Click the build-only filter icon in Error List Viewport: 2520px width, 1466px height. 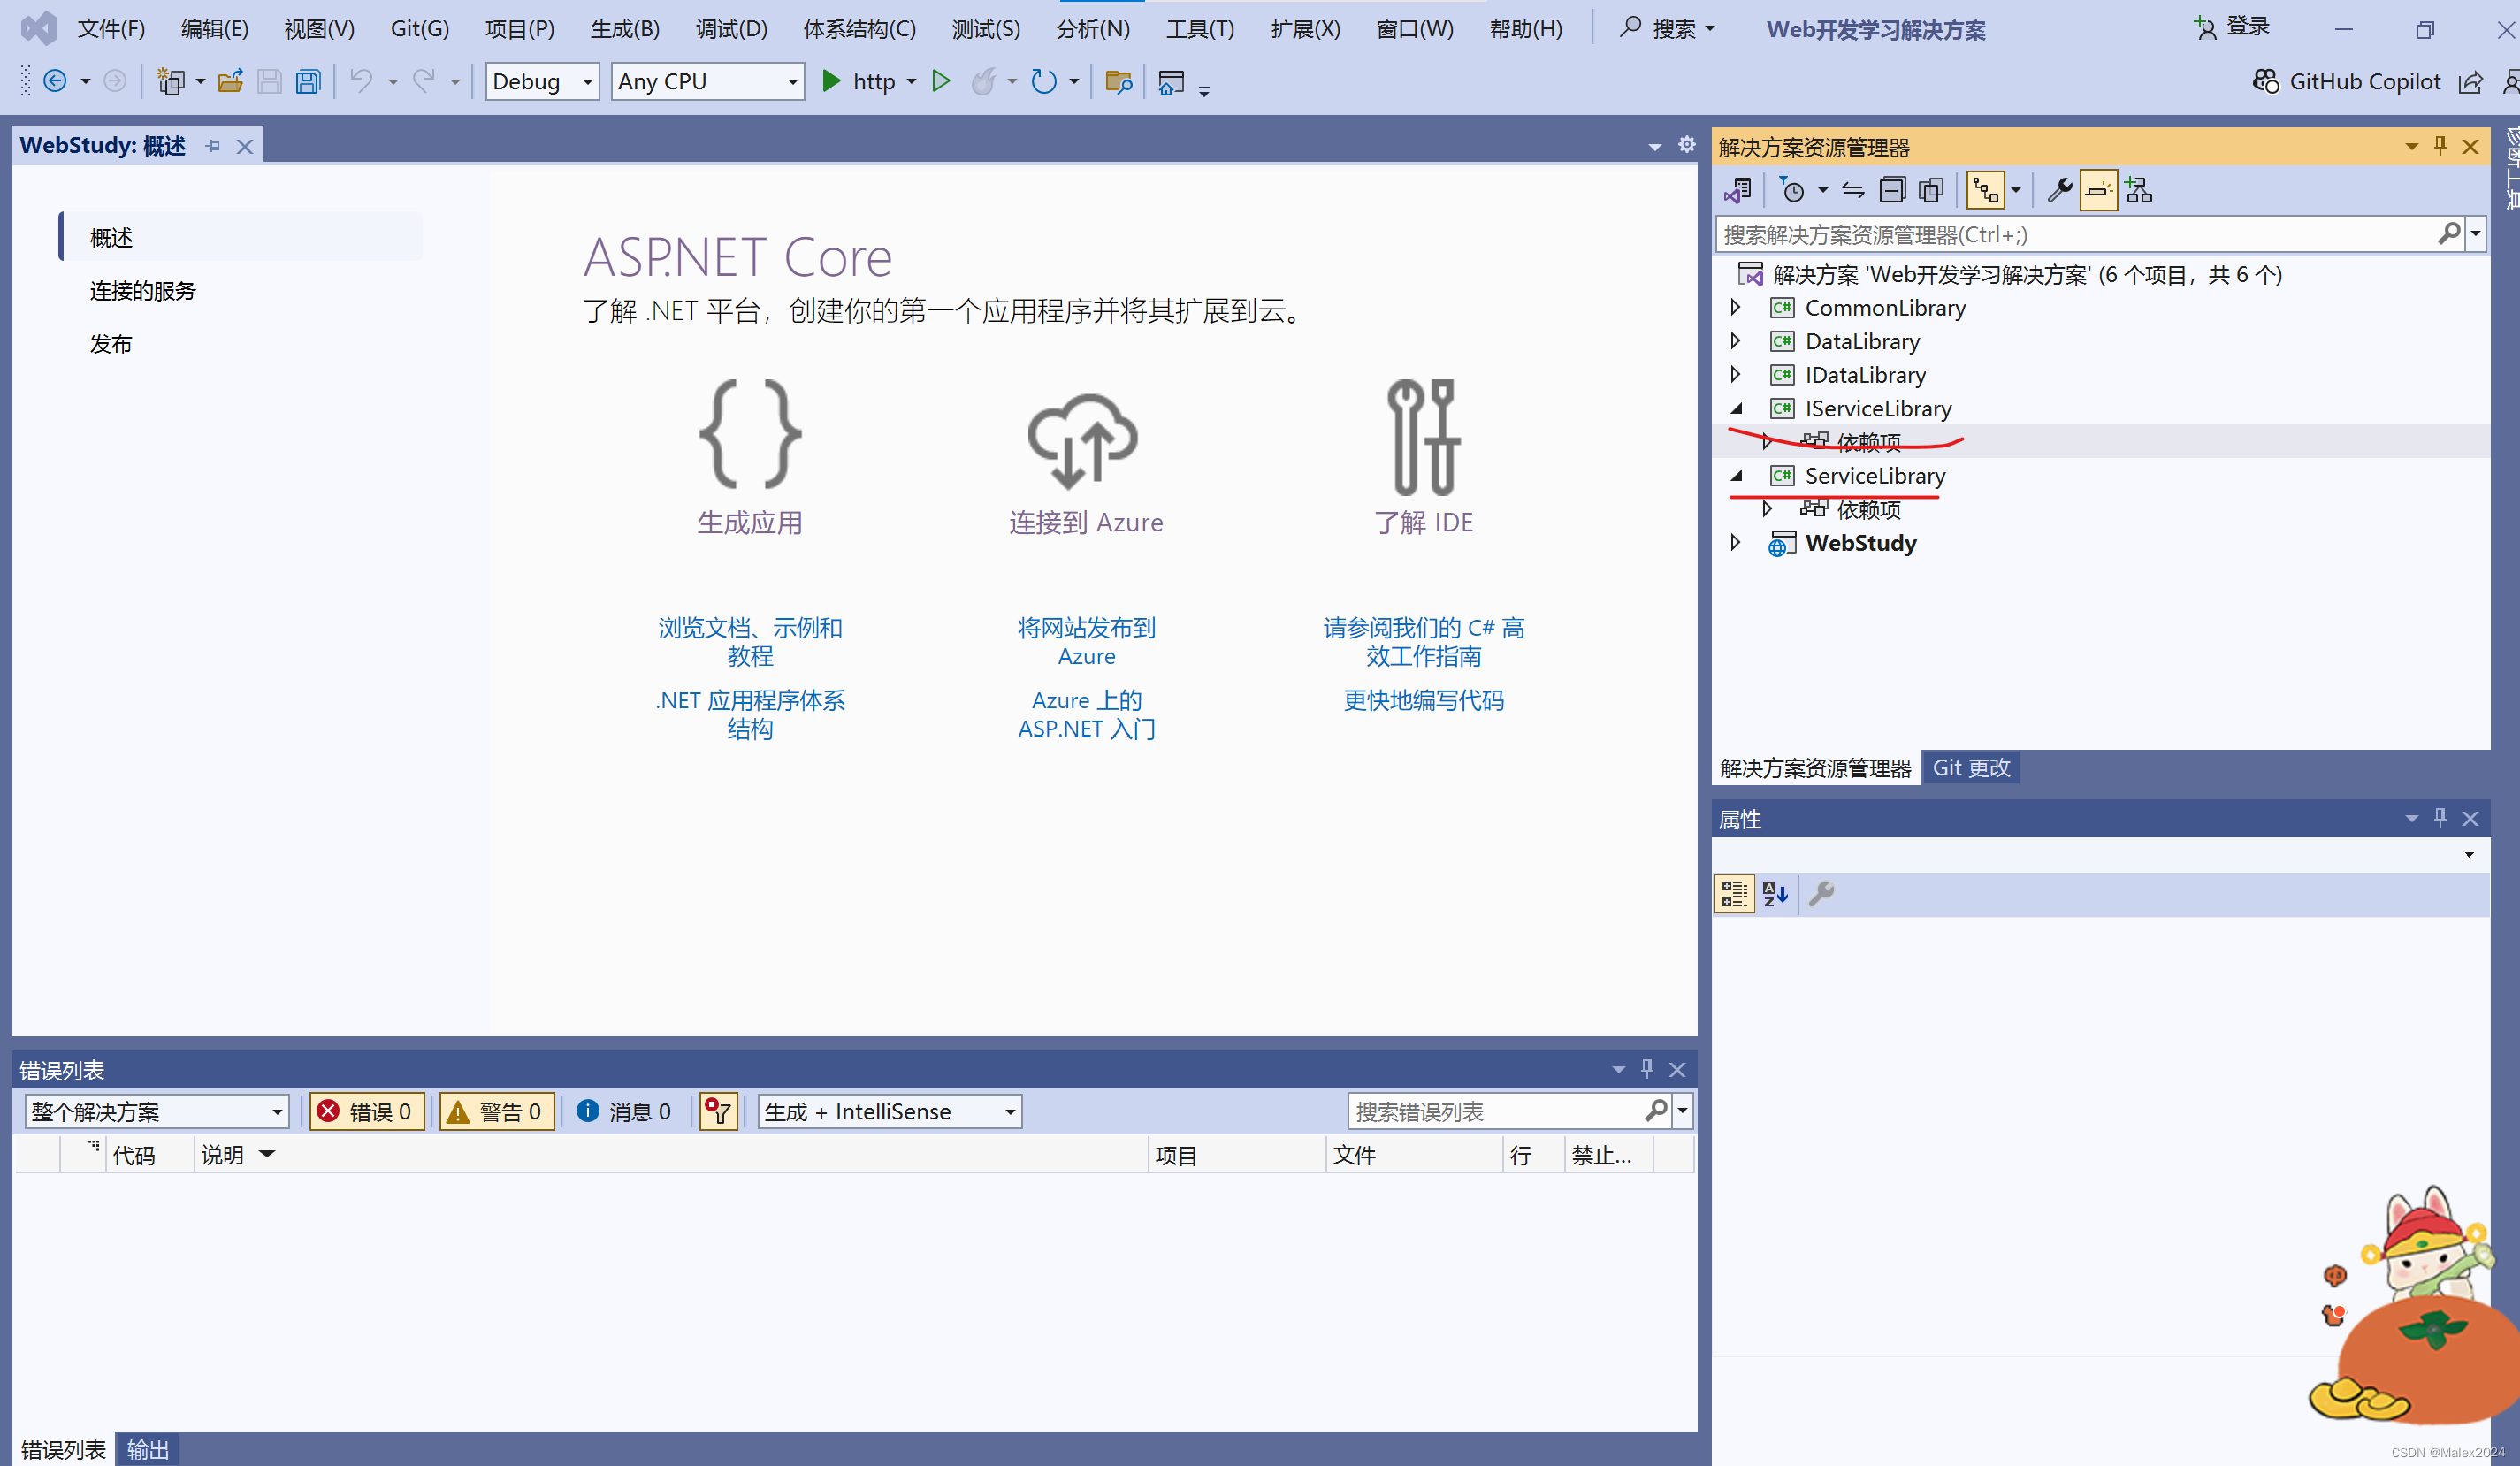point(718,1111)
